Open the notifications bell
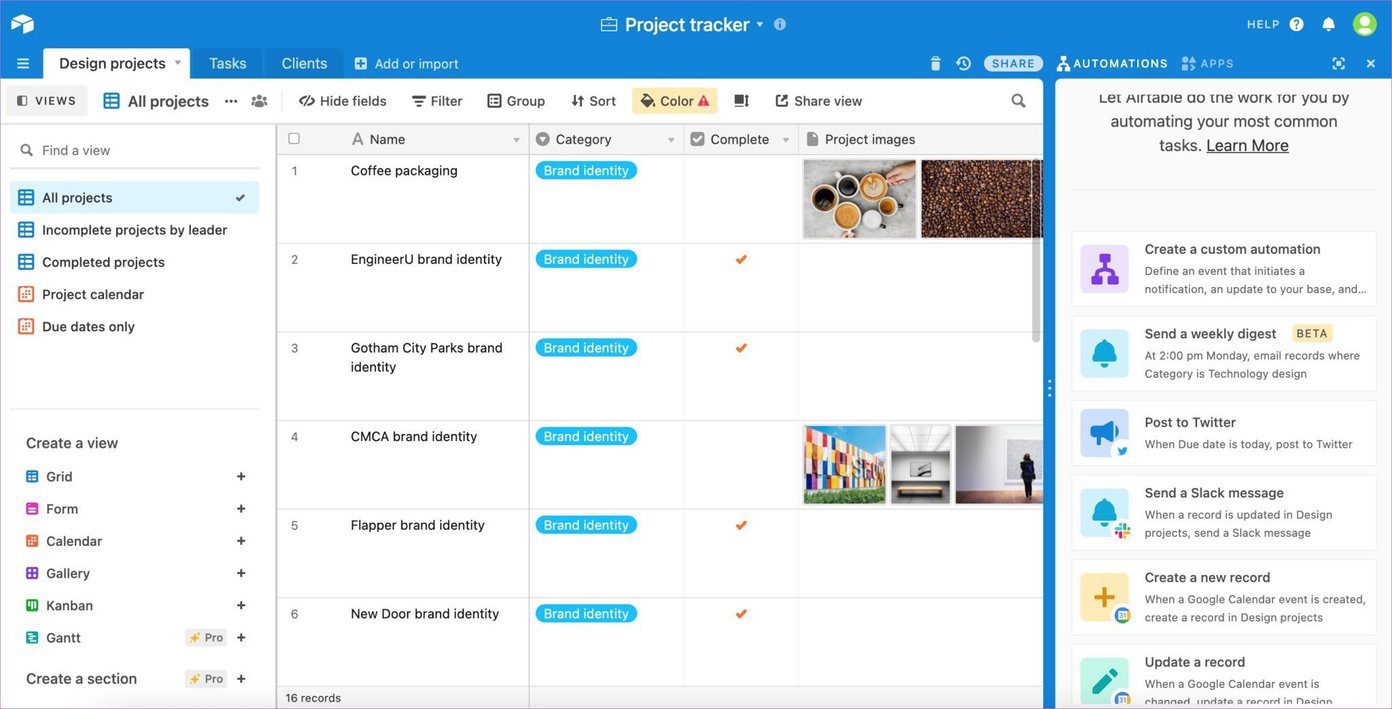Screen dimensions: 1392x709 click(x=1328, y=24)
